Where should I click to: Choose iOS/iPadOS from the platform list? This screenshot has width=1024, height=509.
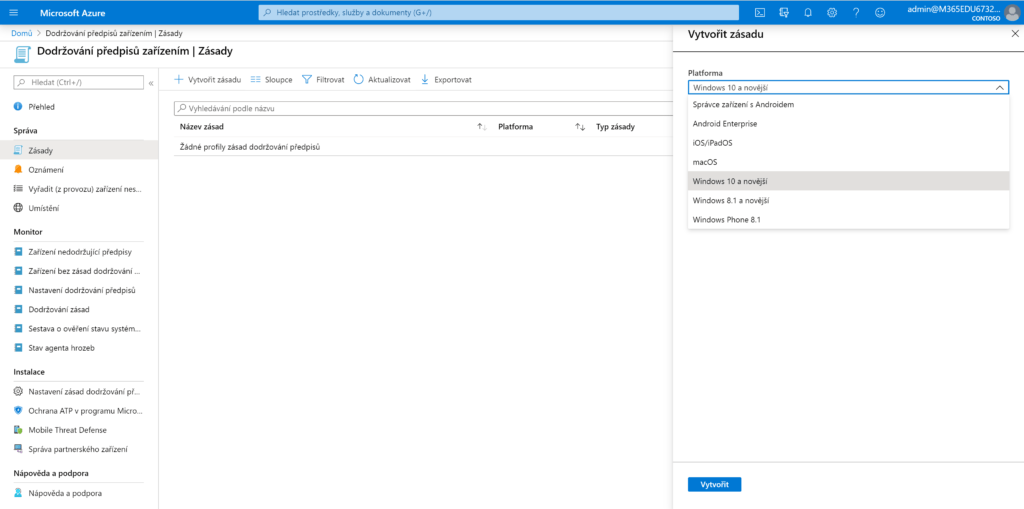click(712, 143)
